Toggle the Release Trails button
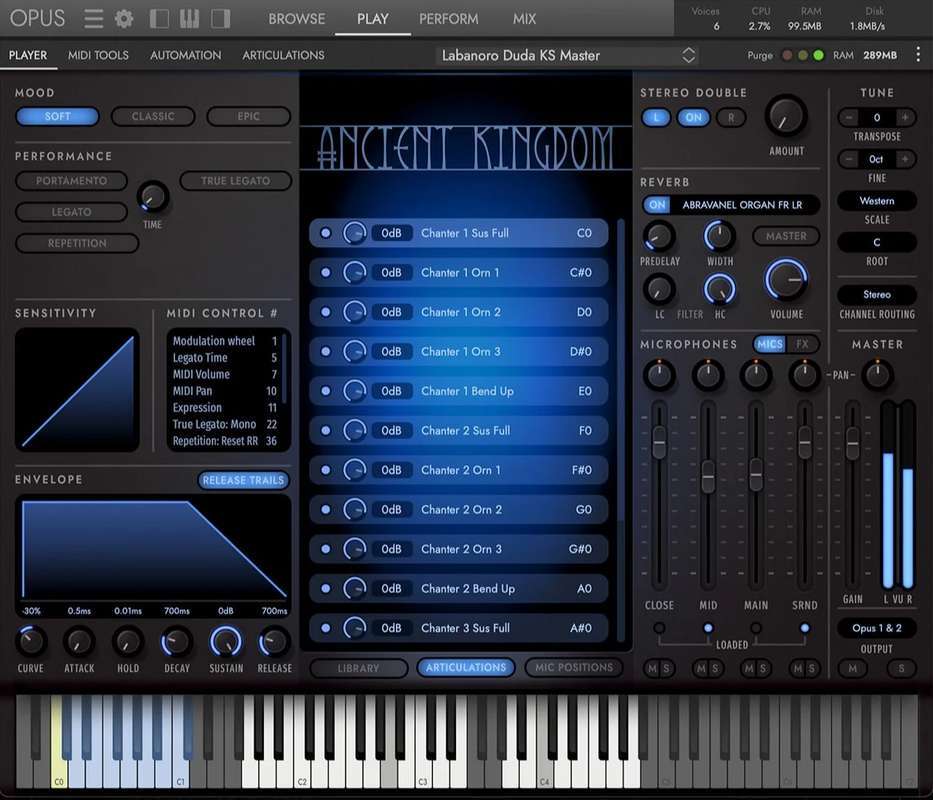The width and height of the screenshot is (933, 800). tap(243, 480)
